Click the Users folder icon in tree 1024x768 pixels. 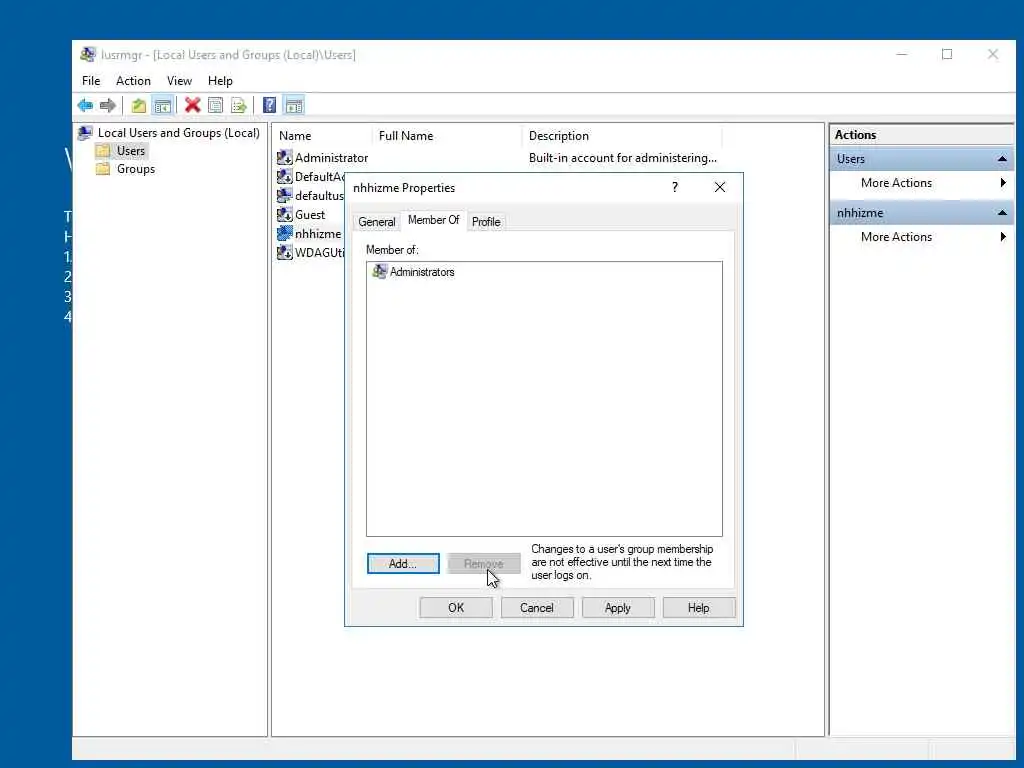[x=103, y=151]
